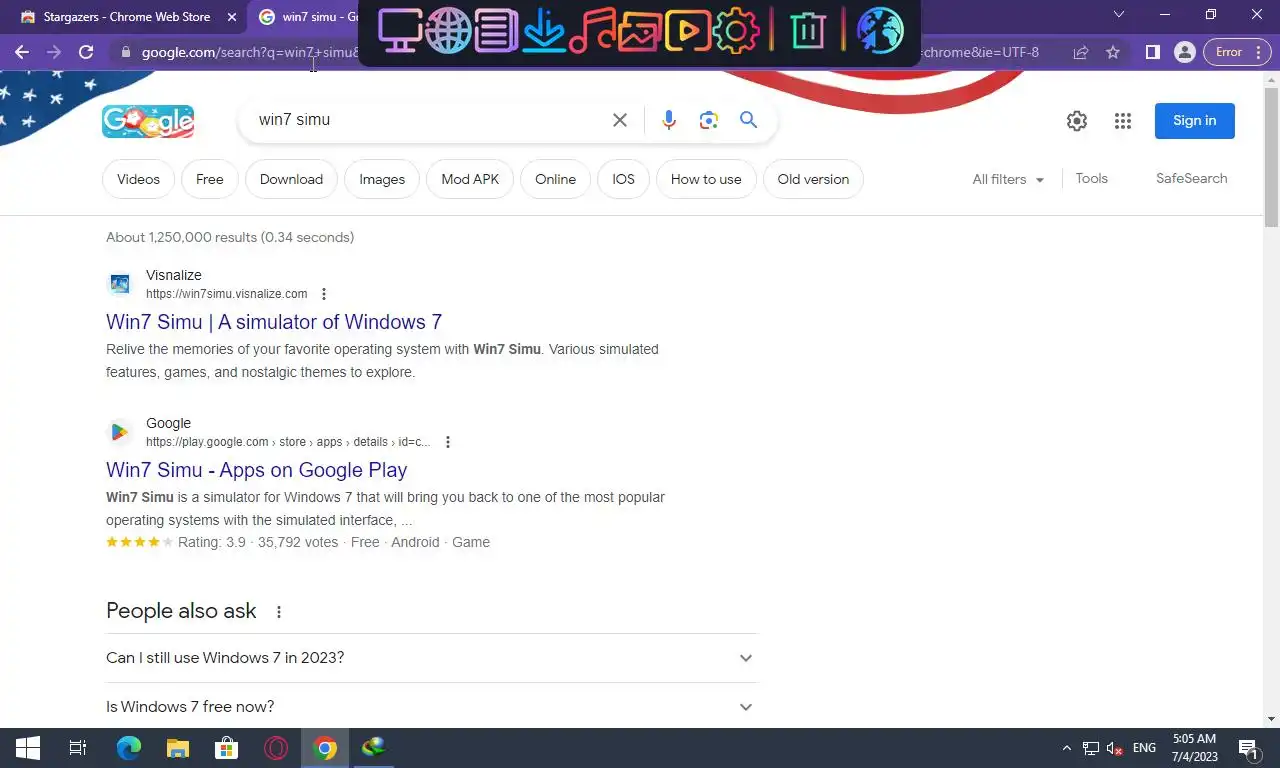Open 'Win7 Simu | A simulator of Windows 7' link
Image resolution: width=1280 pixels, height=768 pixels.
274,322
